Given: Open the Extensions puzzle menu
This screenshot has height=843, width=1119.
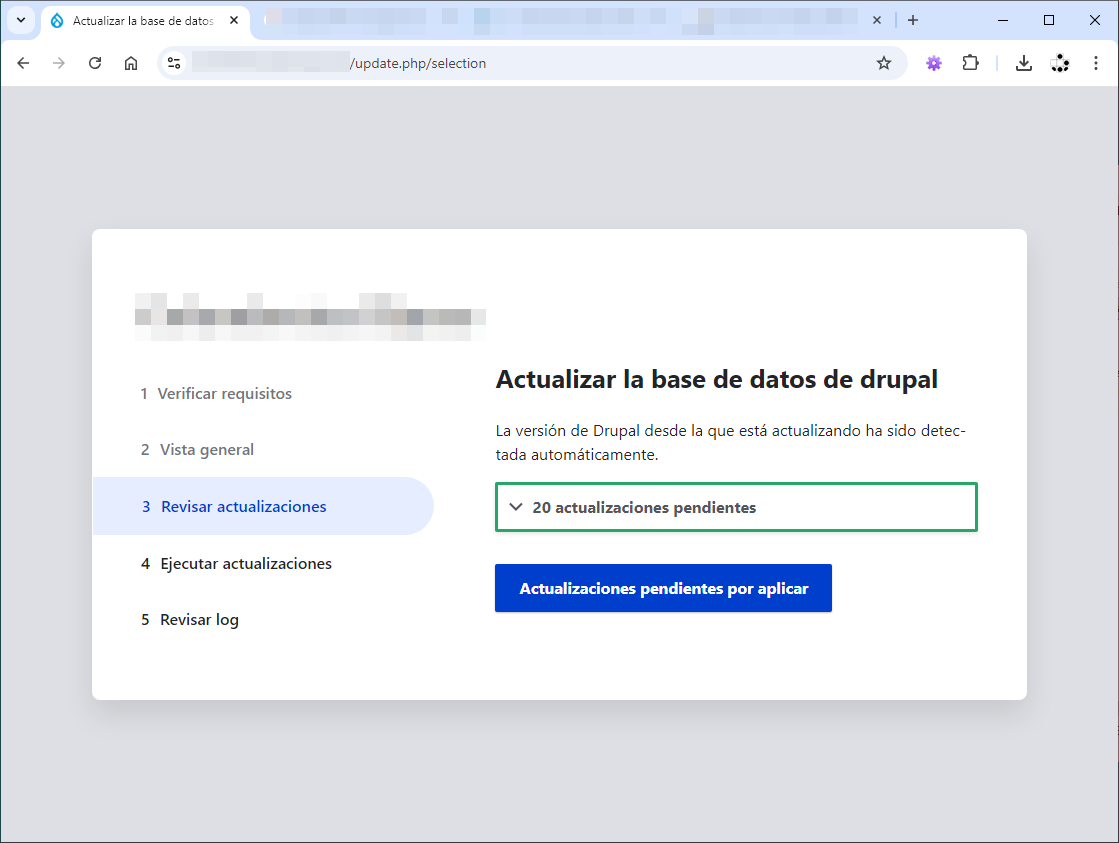Looking at the screenshot, I should tap(970, 63).
